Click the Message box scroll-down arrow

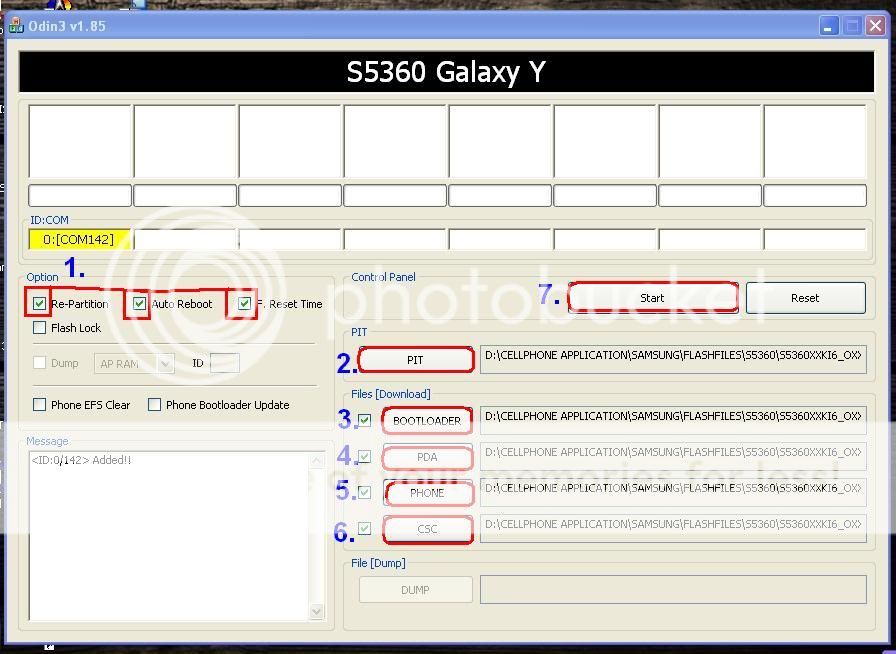(317, 611)
